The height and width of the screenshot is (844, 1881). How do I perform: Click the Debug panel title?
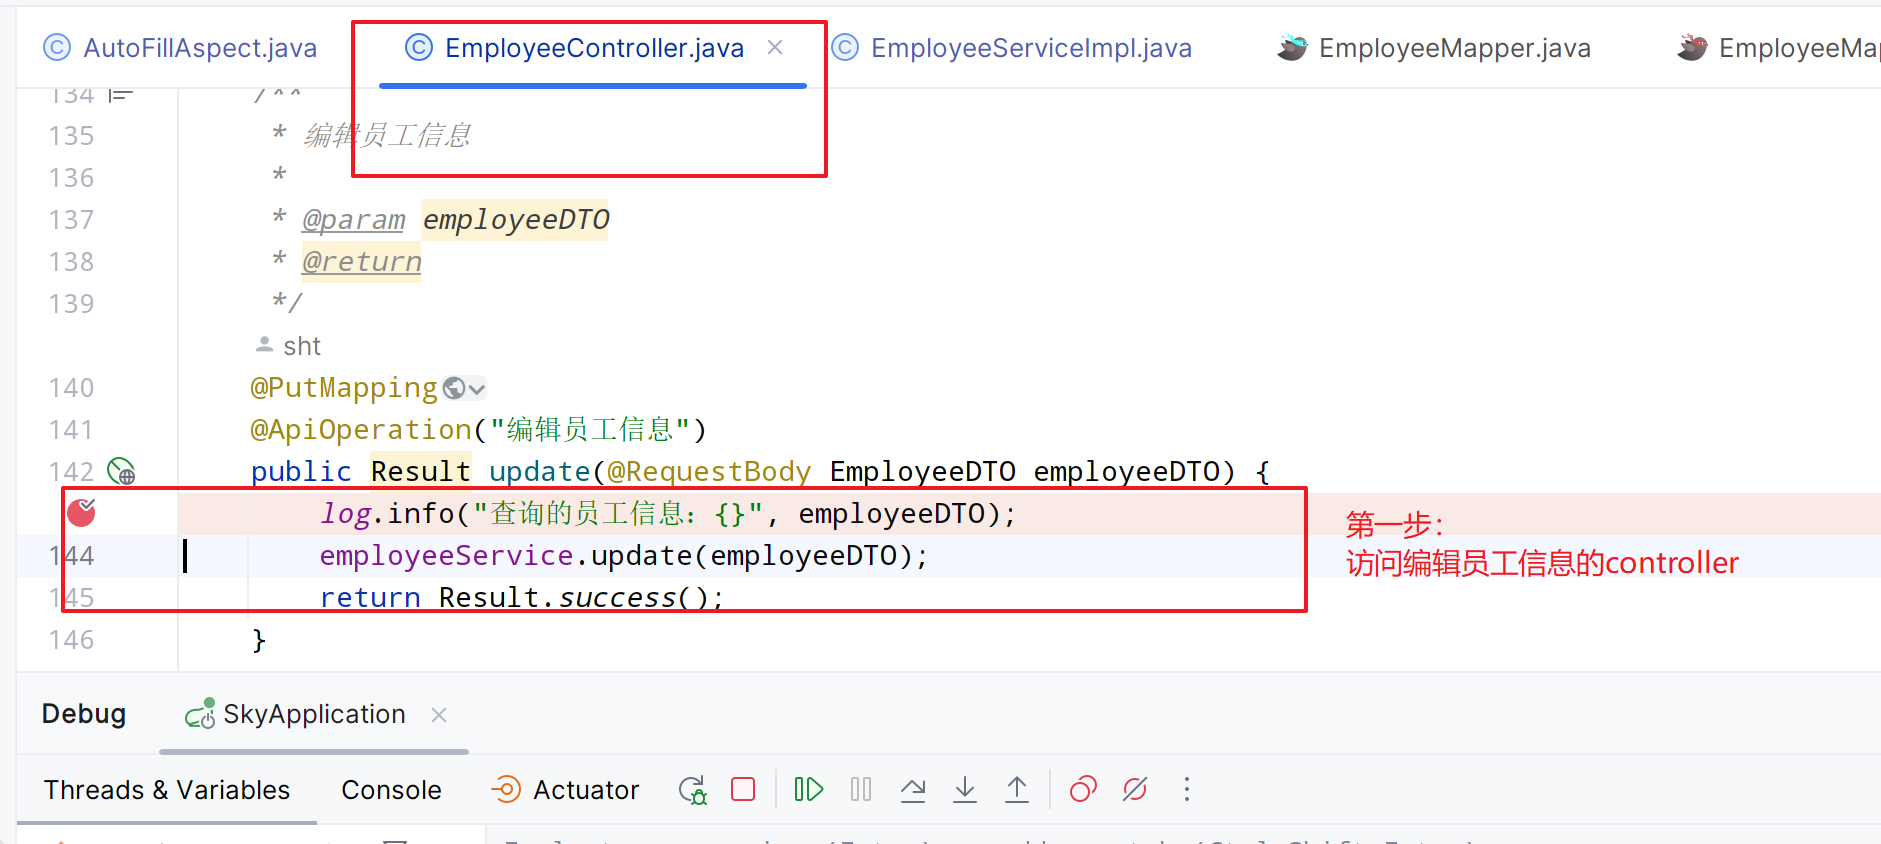pos(84,714)
